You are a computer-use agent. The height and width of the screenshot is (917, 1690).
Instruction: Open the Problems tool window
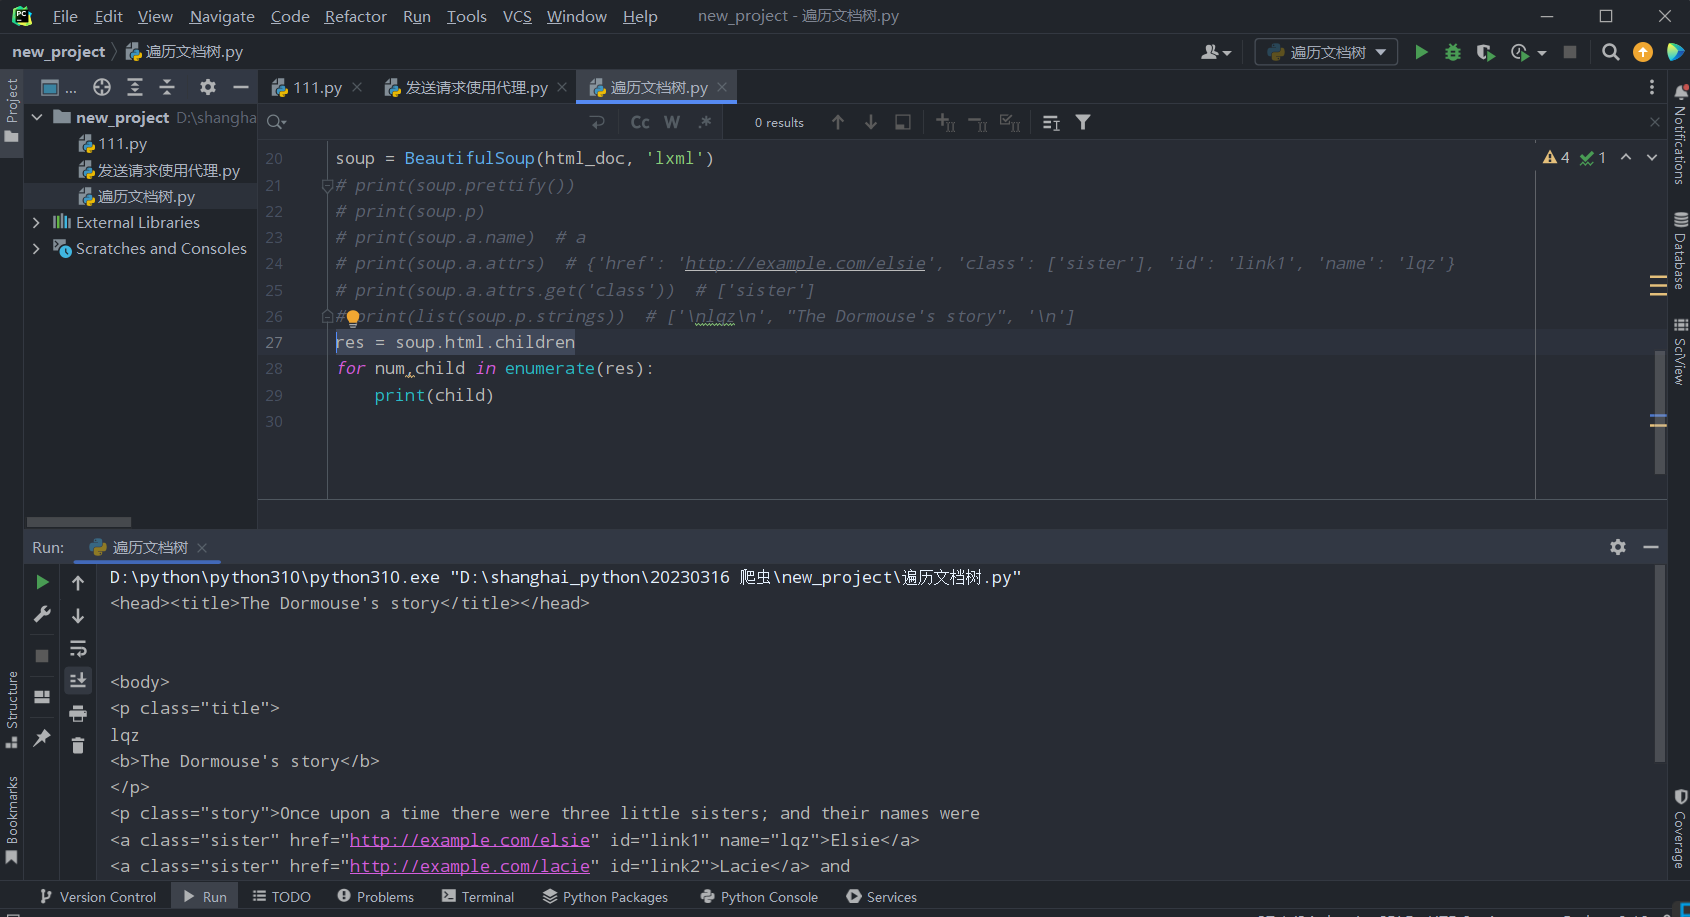[x=375, y=897]
